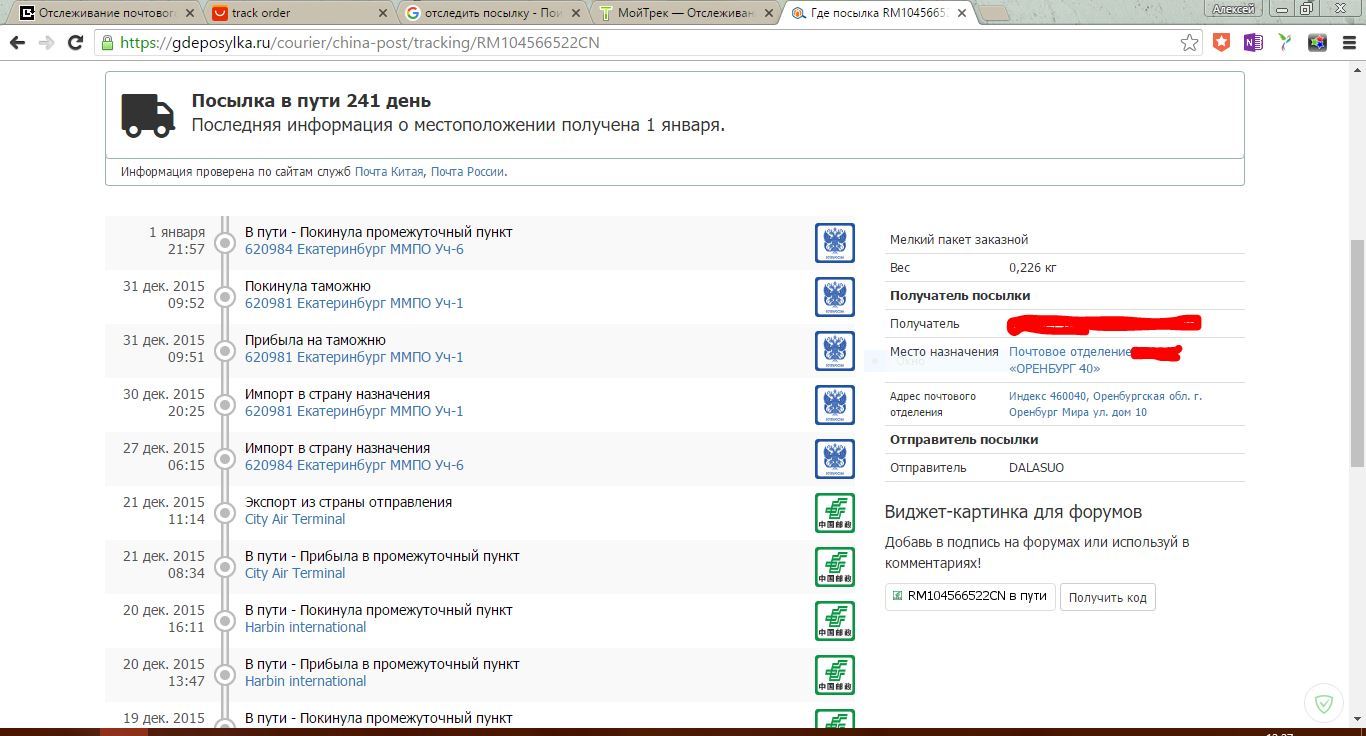The height and width of the screenshot is (736, 1366).
Task: Click the browser back arrow
Action: click(17, 43)
